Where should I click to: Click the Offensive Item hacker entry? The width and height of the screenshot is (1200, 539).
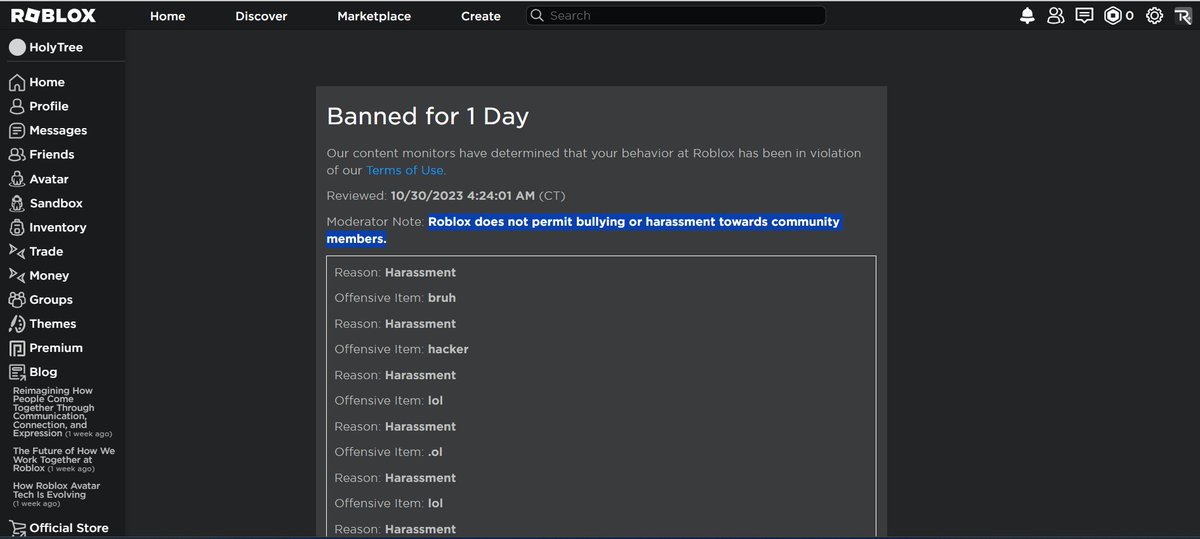401,349
